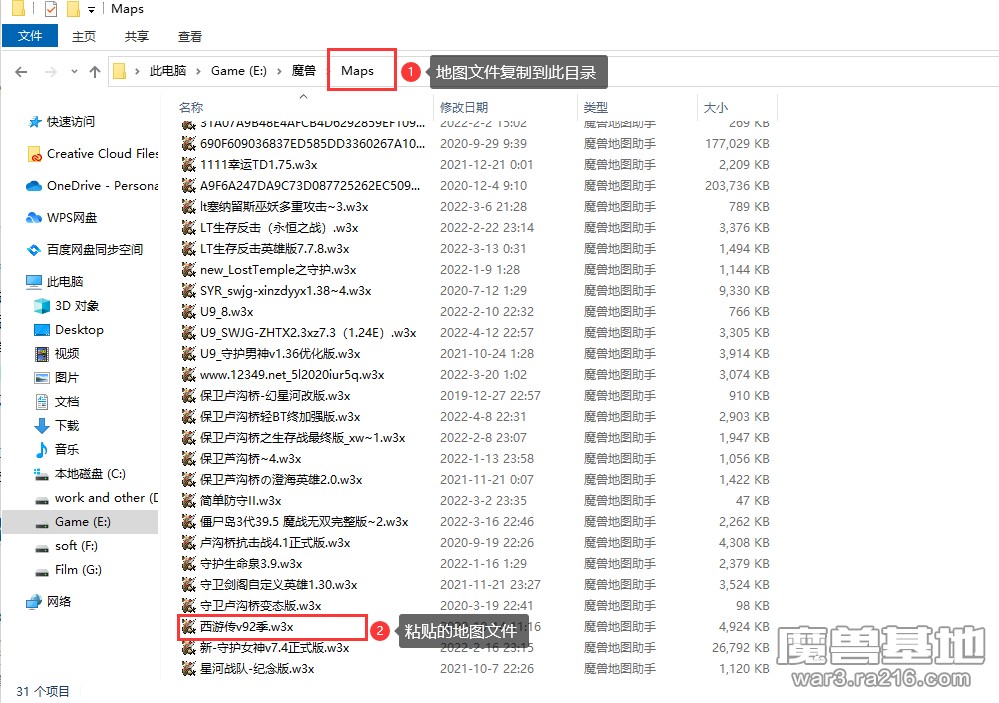
Task: Open 百度网盘同步空间 in sidebar
Action: coord(94,250)
